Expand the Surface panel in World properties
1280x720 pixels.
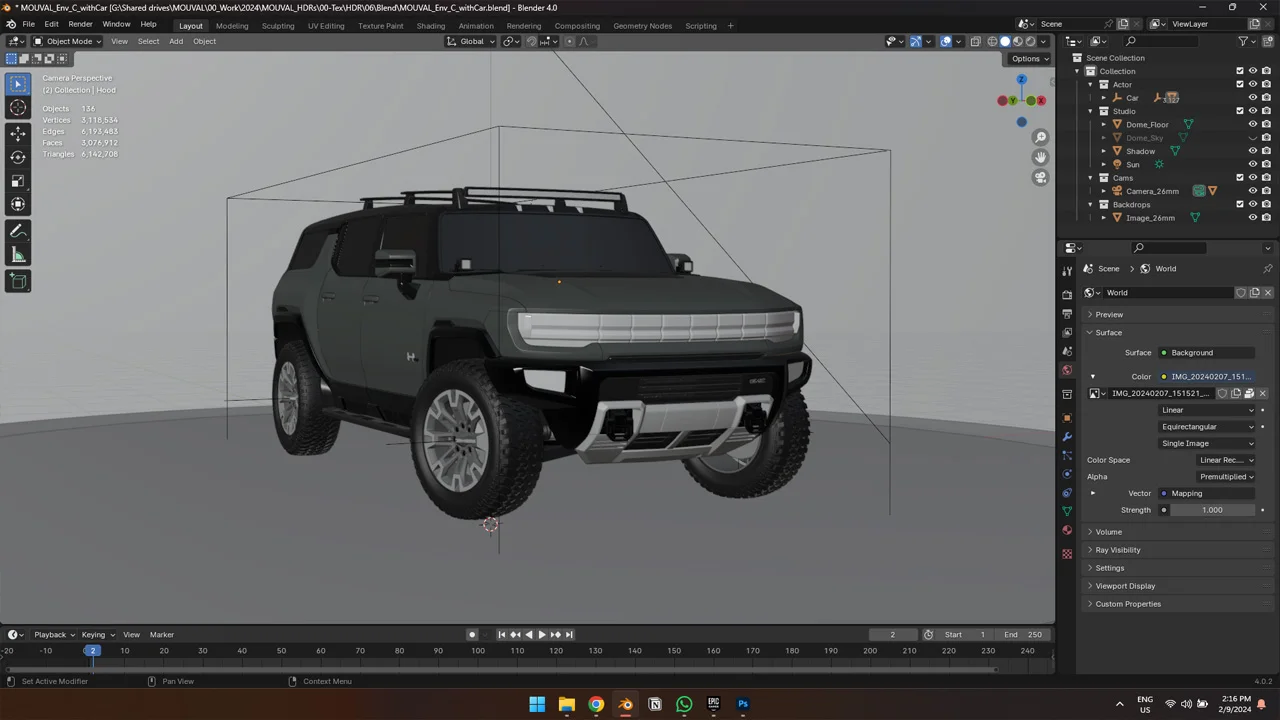1108,332
